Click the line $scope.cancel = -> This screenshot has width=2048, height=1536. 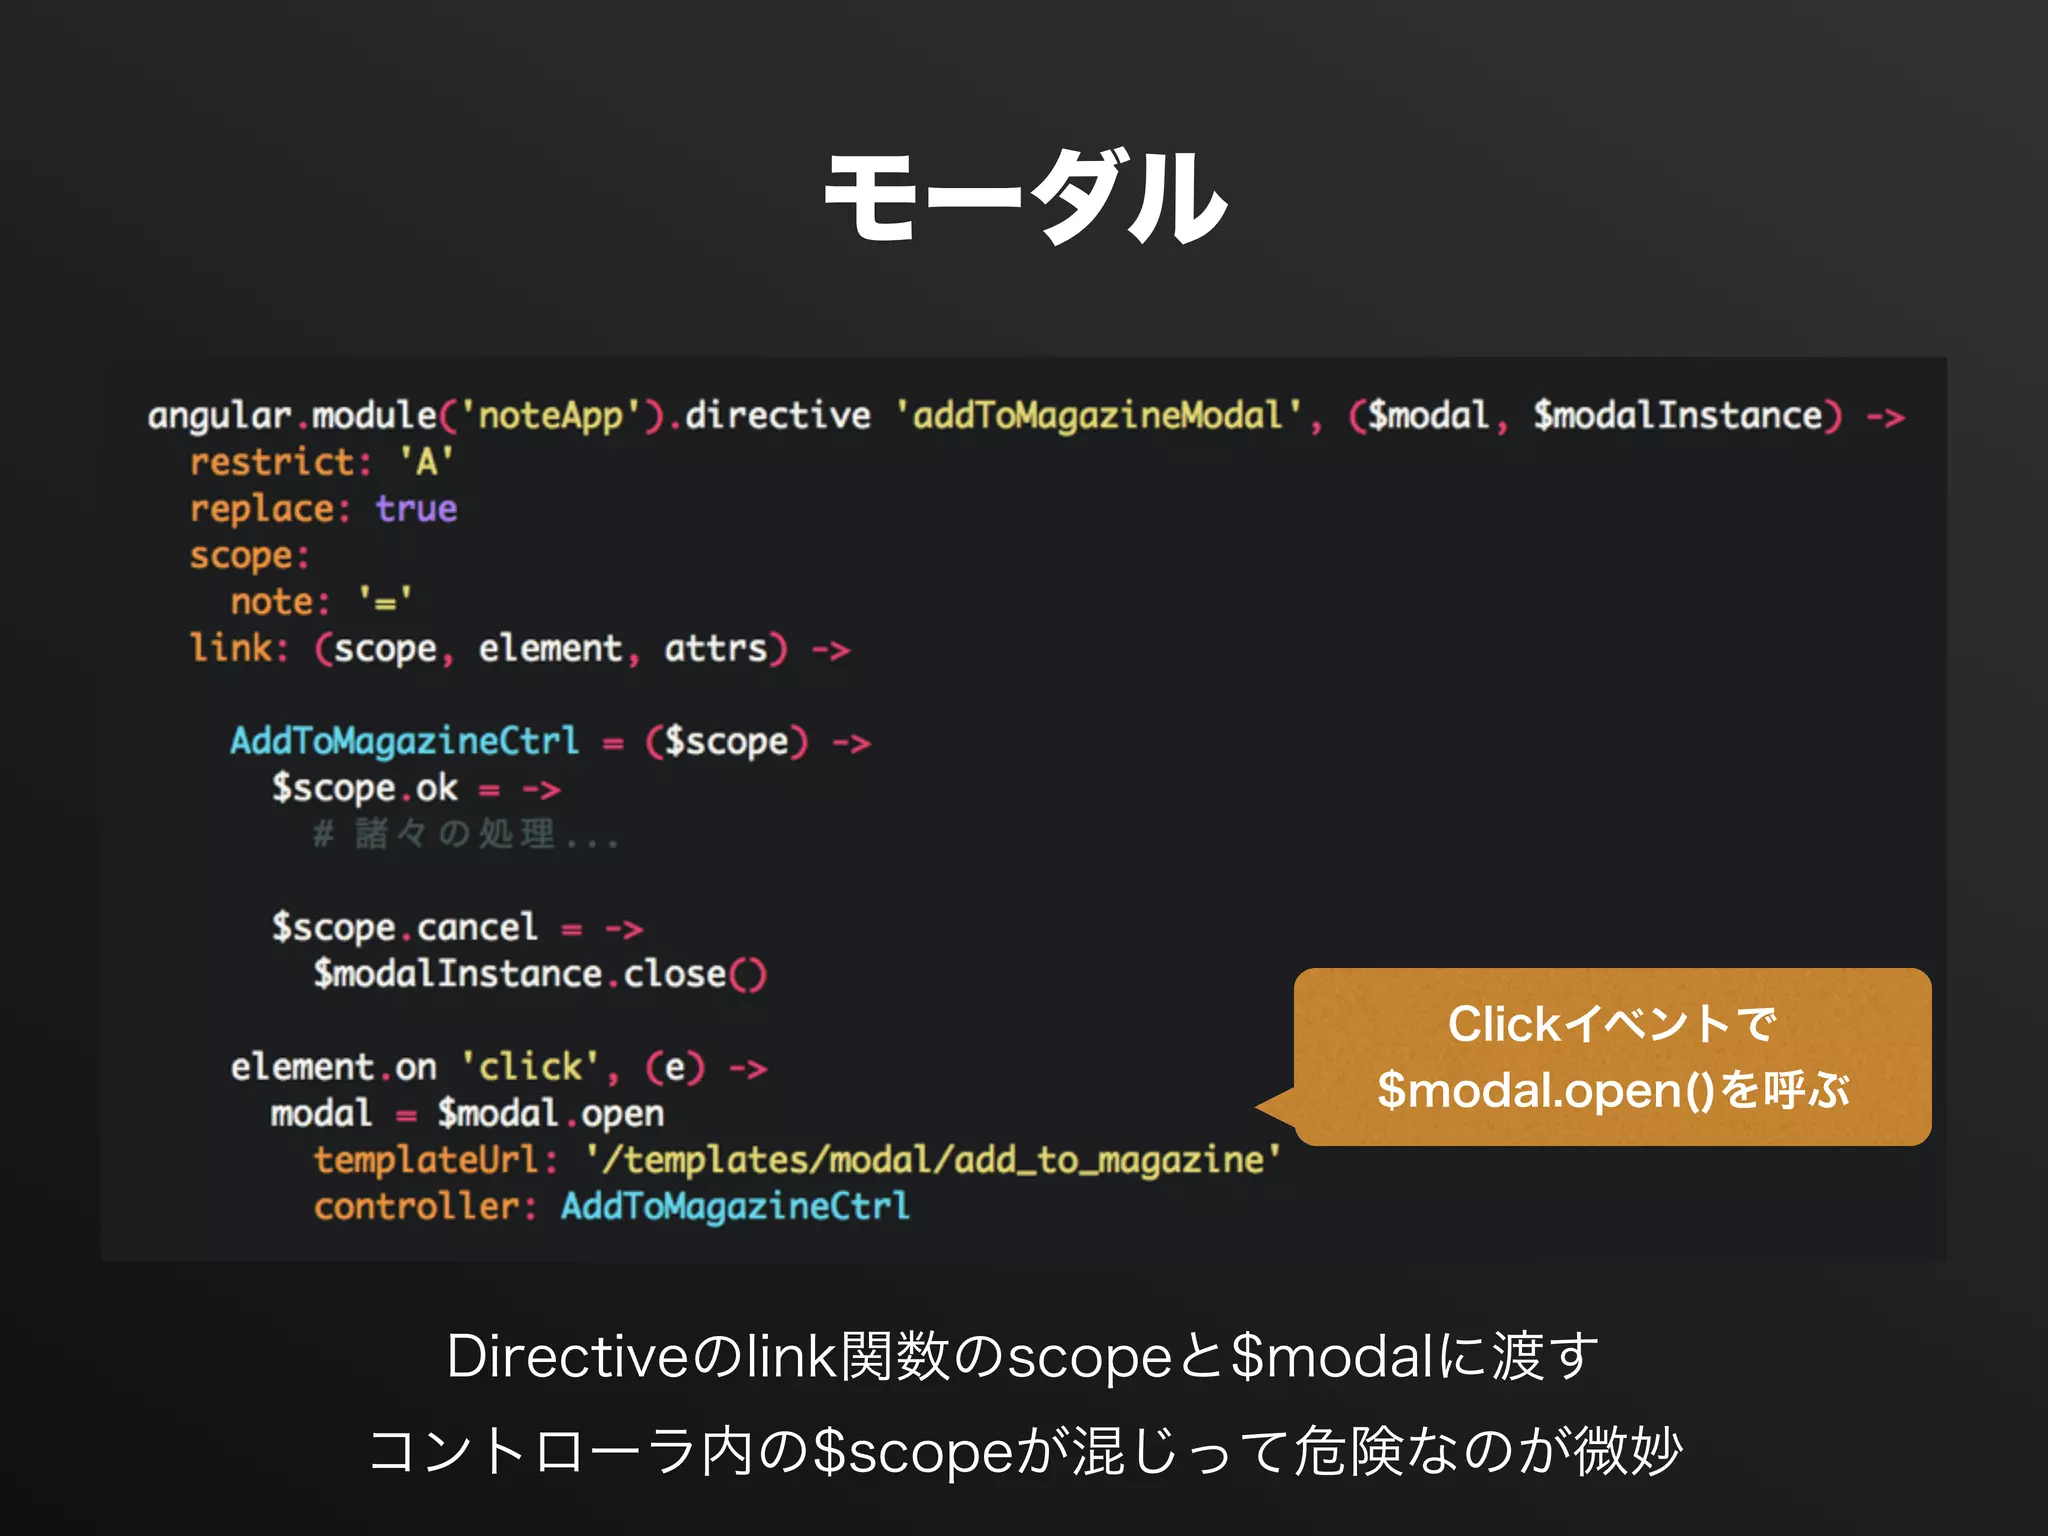pyautogui.click(x=457, y=928)
